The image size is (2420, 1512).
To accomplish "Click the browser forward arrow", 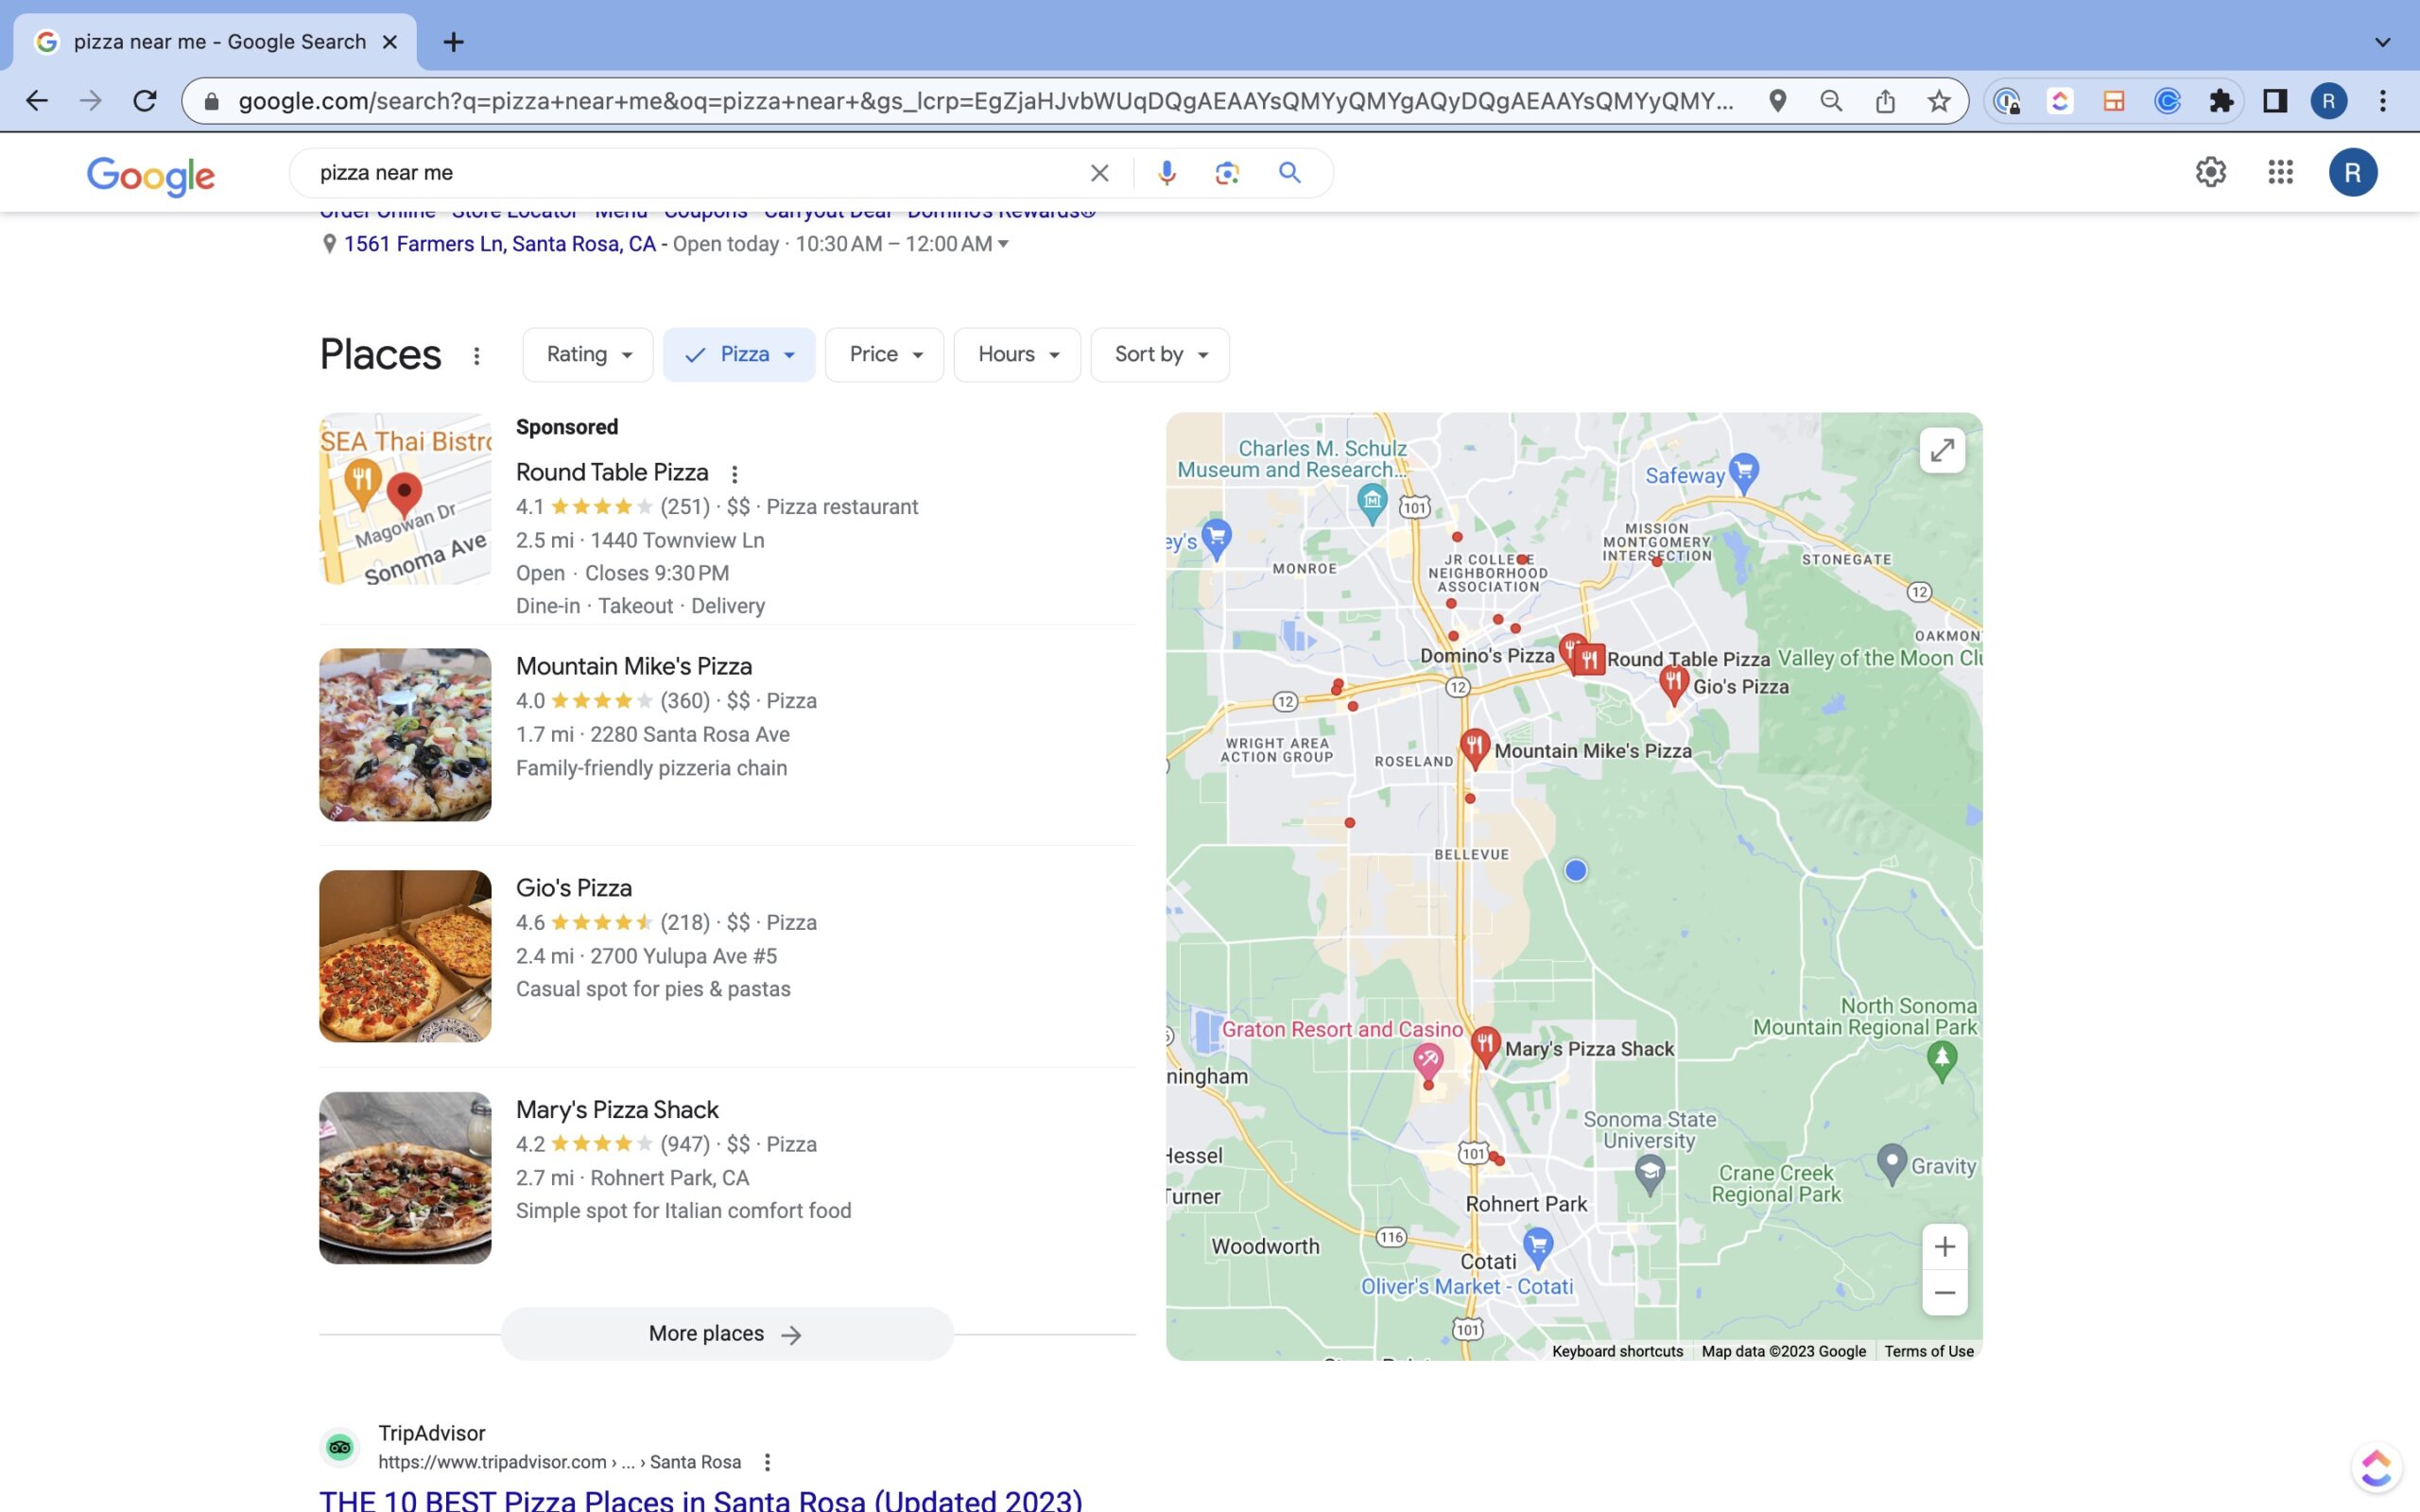I will (91, 101).
